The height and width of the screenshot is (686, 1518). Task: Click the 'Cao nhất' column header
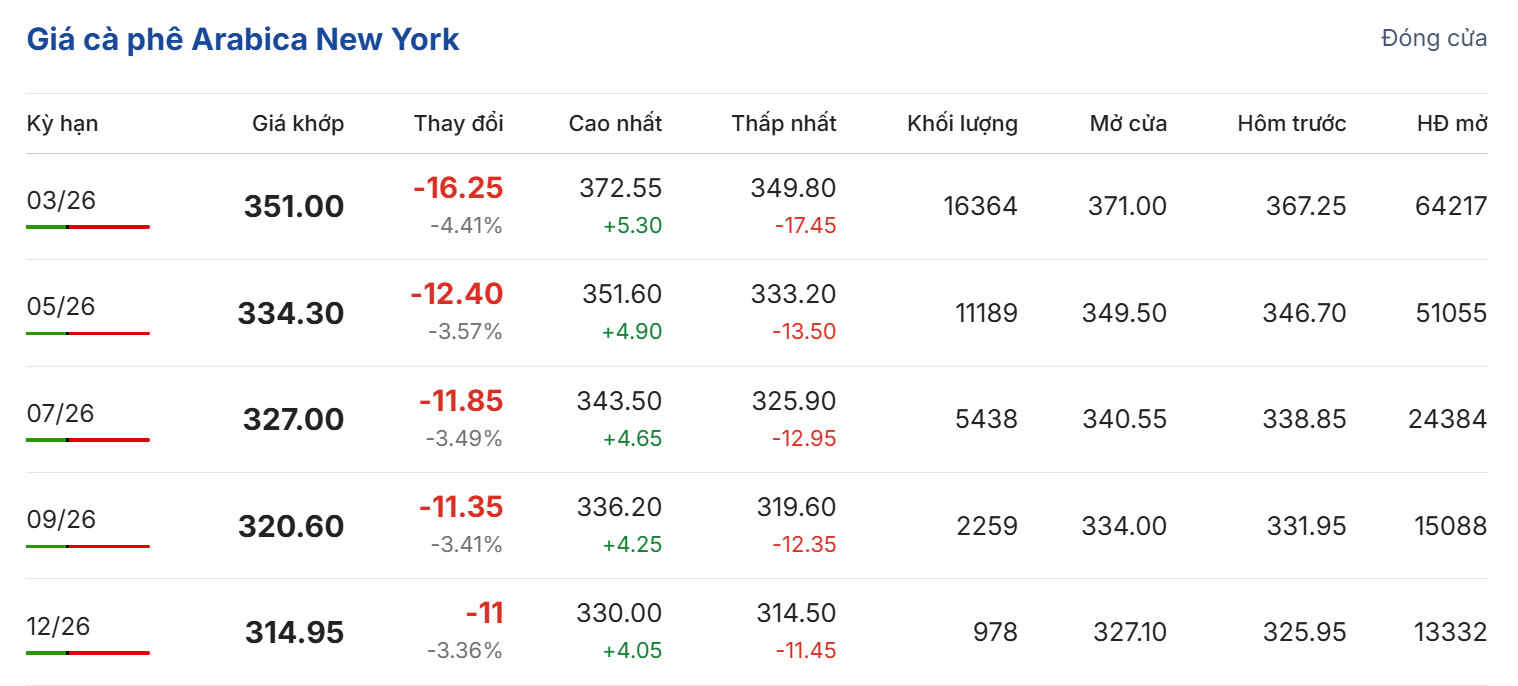pyautogui.click(x=615, y=124)
